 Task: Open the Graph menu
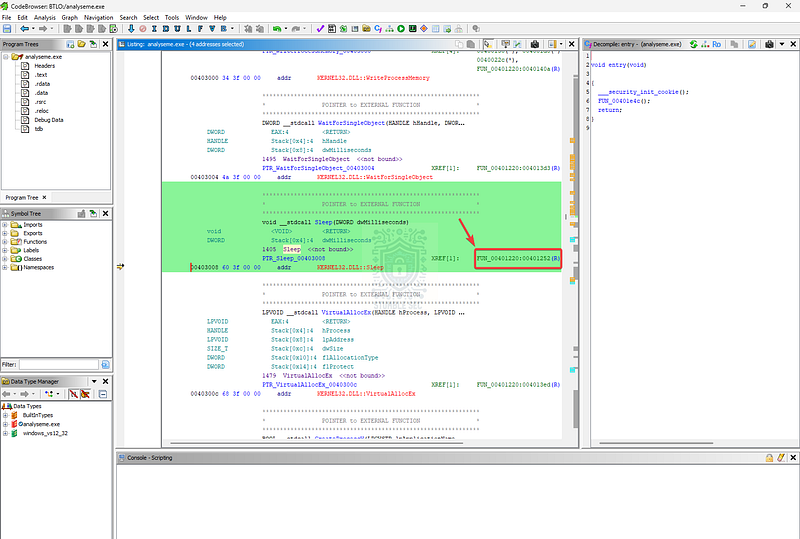pos(69,17)
